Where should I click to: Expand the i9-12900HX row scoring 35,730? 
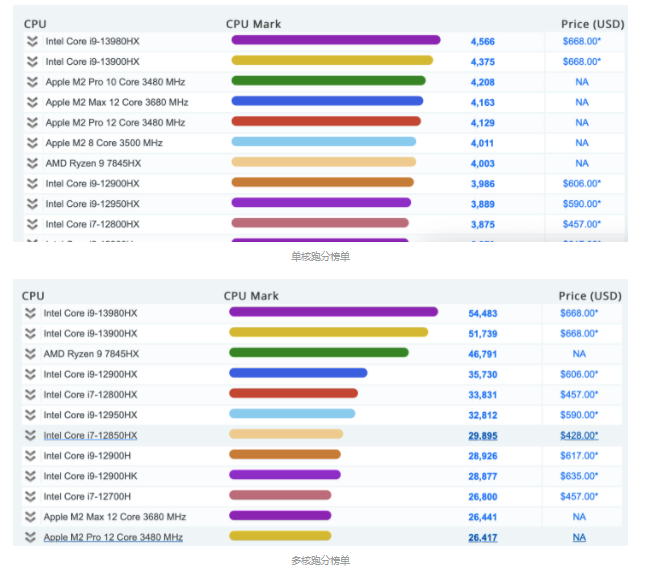30,374
